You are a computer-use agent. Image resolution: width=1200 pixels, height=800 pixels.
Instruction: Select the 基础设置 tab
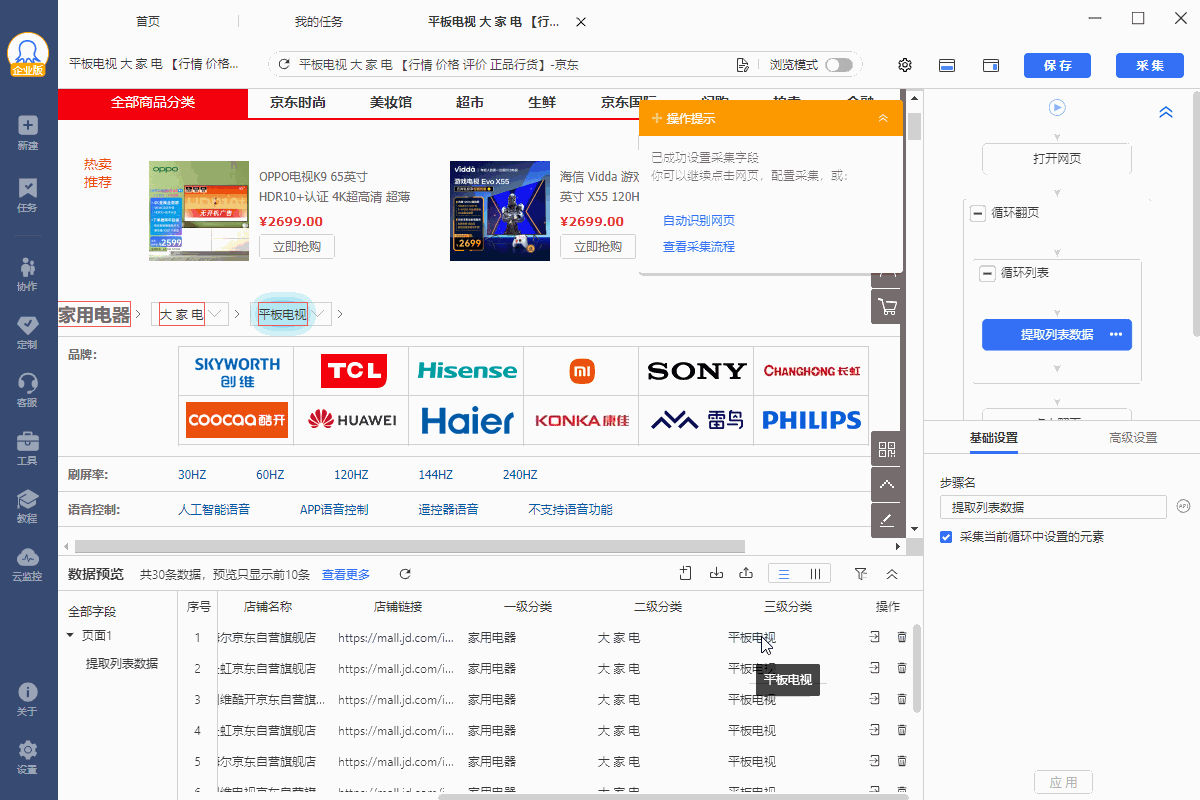coord(994,438)
